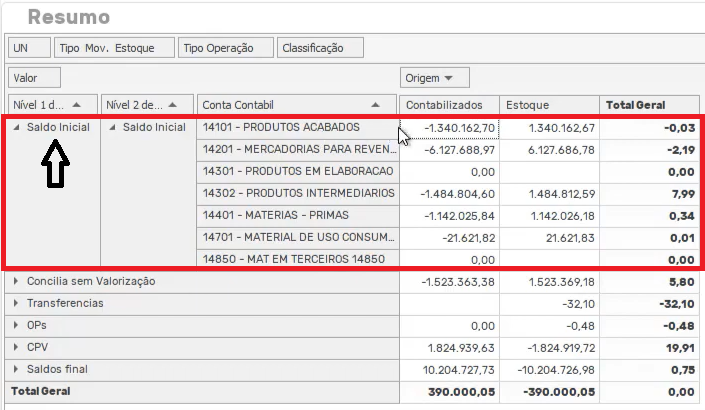Collapse the first-level Saldo Inicial row
The height and width of the screenshot is (410, 705).
click(16, 128)
